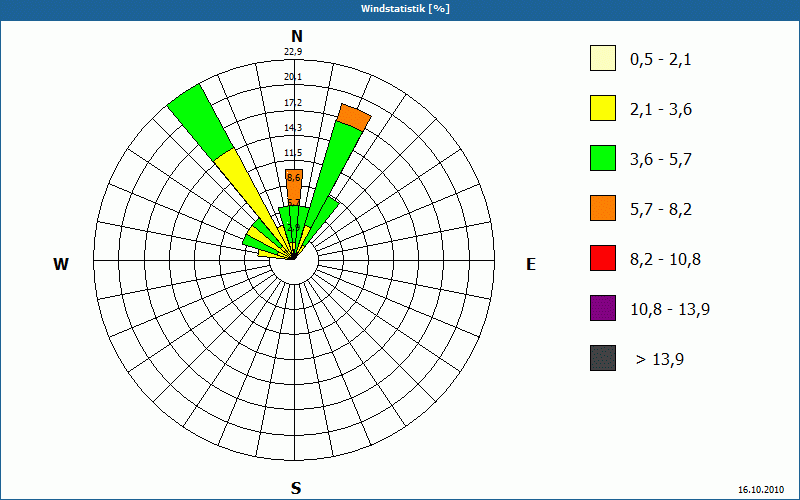The image size is (800, 500).
Task: Click the 22,9 axis scale value
Action: pyautogui.click(x=293, y=52)
